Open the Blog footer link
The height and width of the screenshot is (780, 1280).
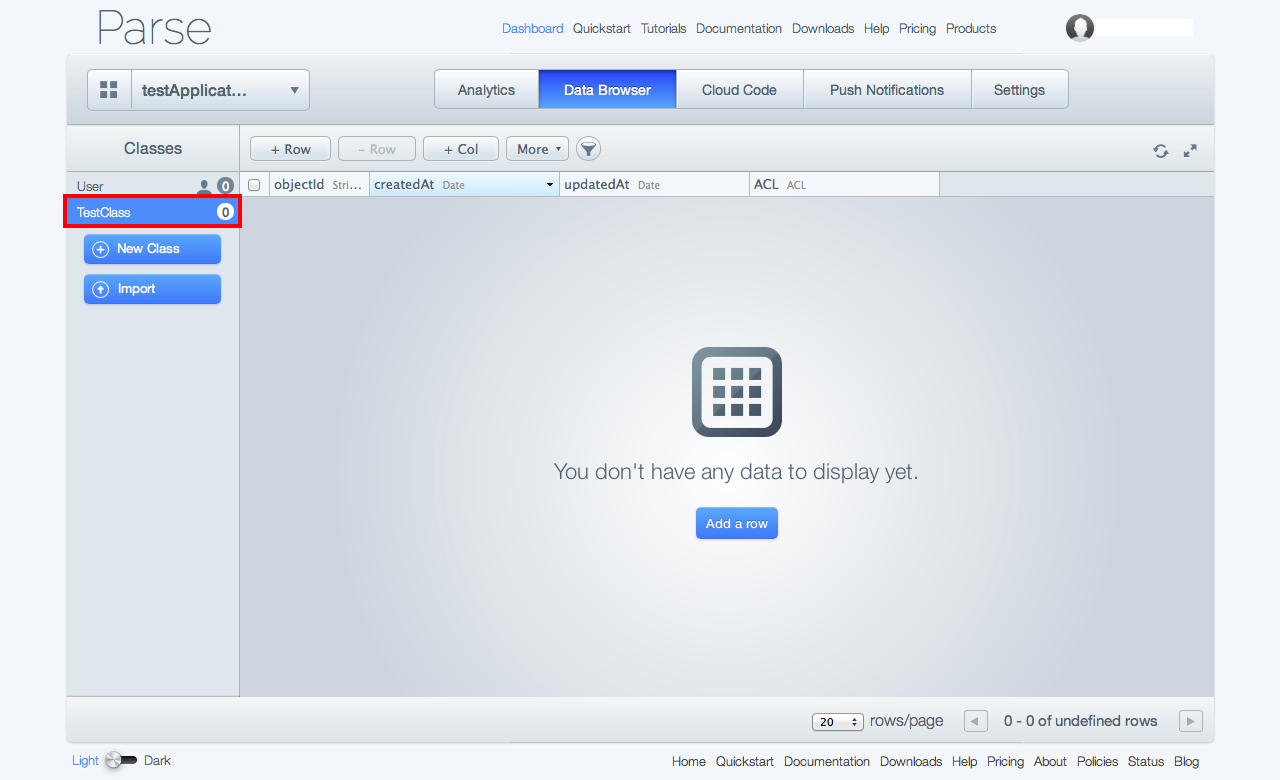1186,761
